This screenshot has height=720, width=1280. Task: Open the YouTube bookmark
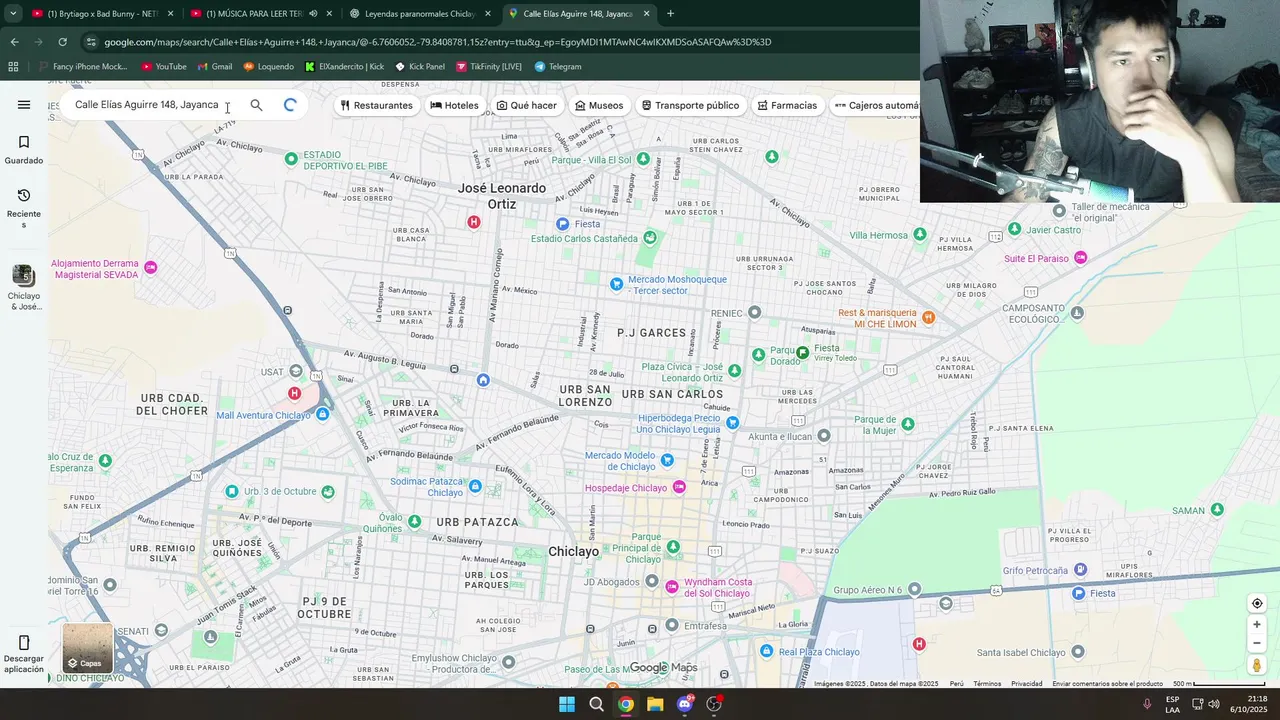[x=164, y=67]
